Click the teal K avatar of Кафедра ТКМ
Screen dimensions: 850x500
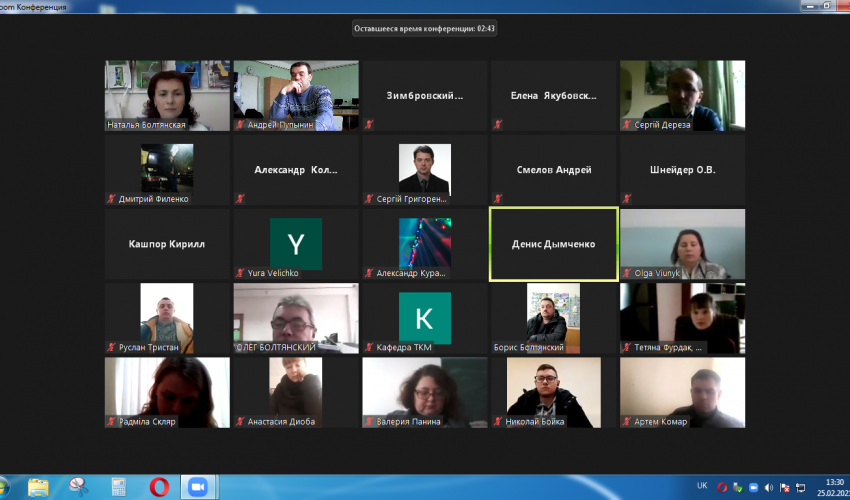tap(424, 318)
